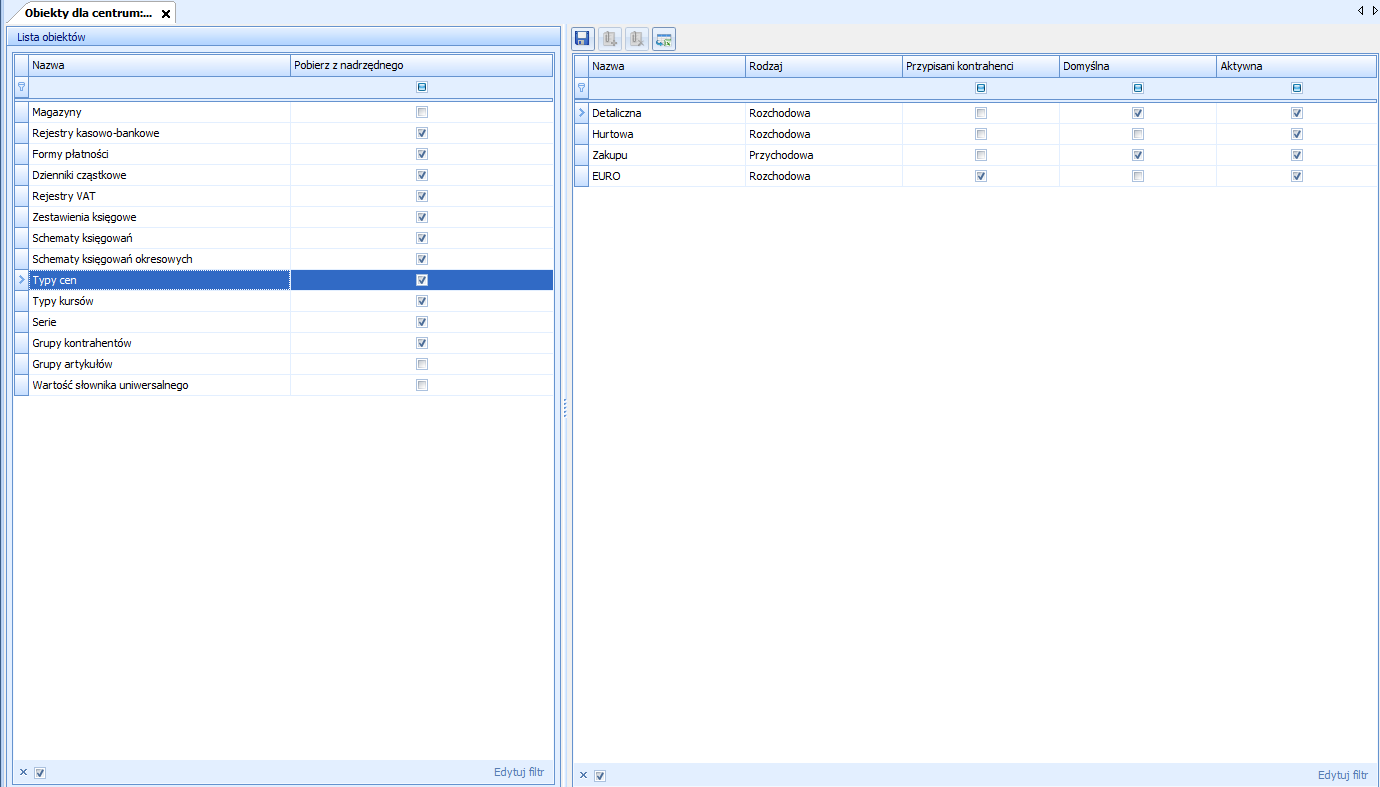Select the Detaliczna price type row
The height and width of the screenshot is (787, 1380).
(975, 113)
